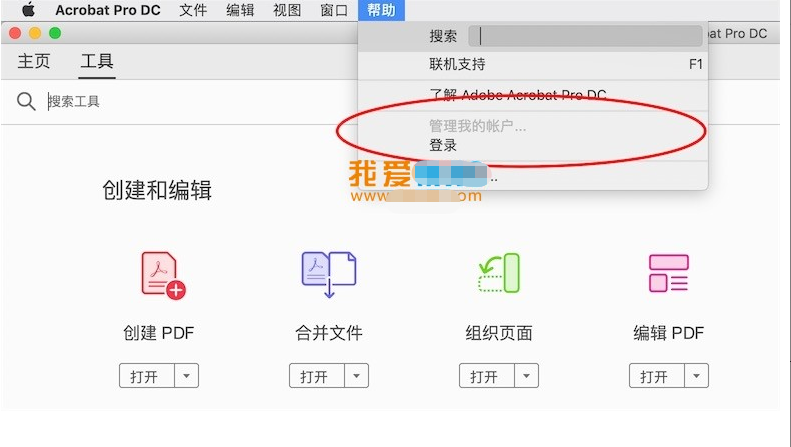Open the Acrobat Pro DC app menu
791x447 pixels.
108,10
